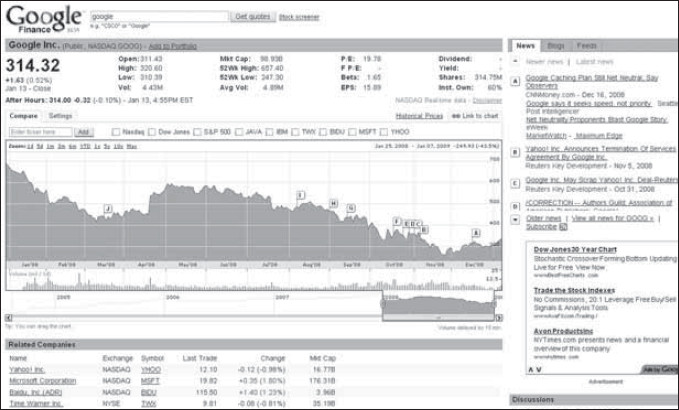Screen dimensions: 679x410
Task: Click chart flag J near Mar '08
Action: click(x=108, y=209)
